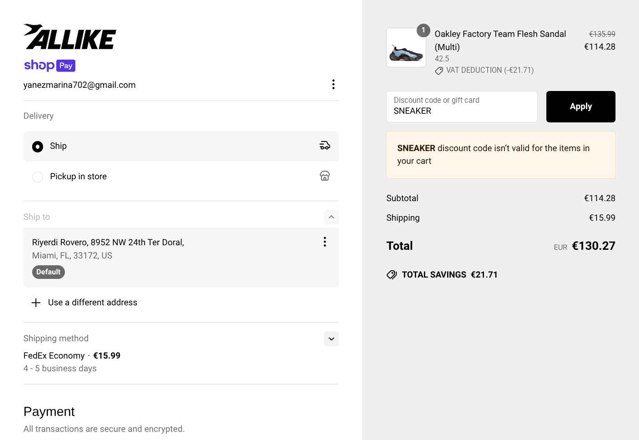Viewport: 639px width, 440px height.
Task: Click the delivery truck icon in Ship row
Action: [x=325, y=145]
